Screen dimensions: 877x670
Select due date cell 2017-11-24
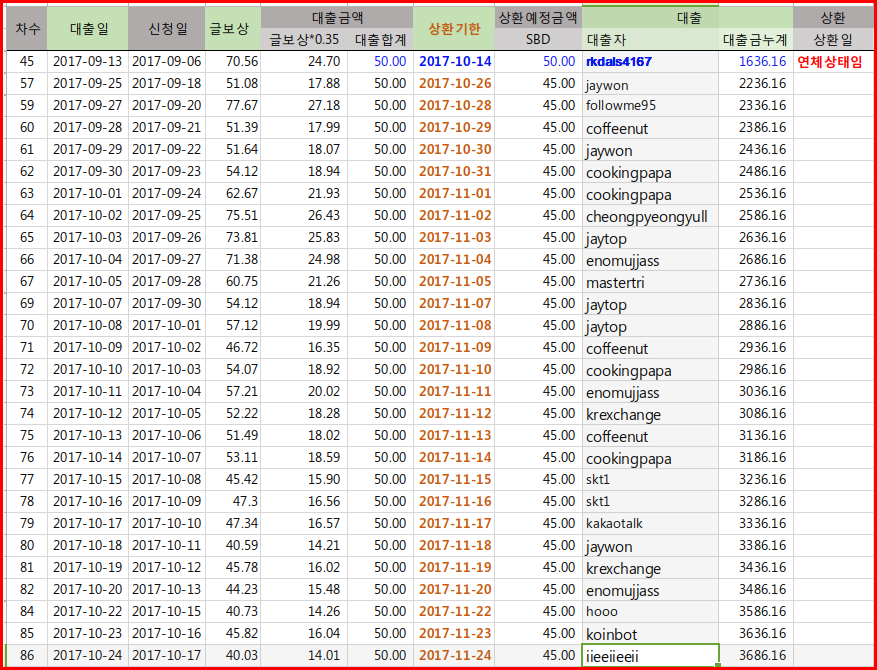[454, 655]
